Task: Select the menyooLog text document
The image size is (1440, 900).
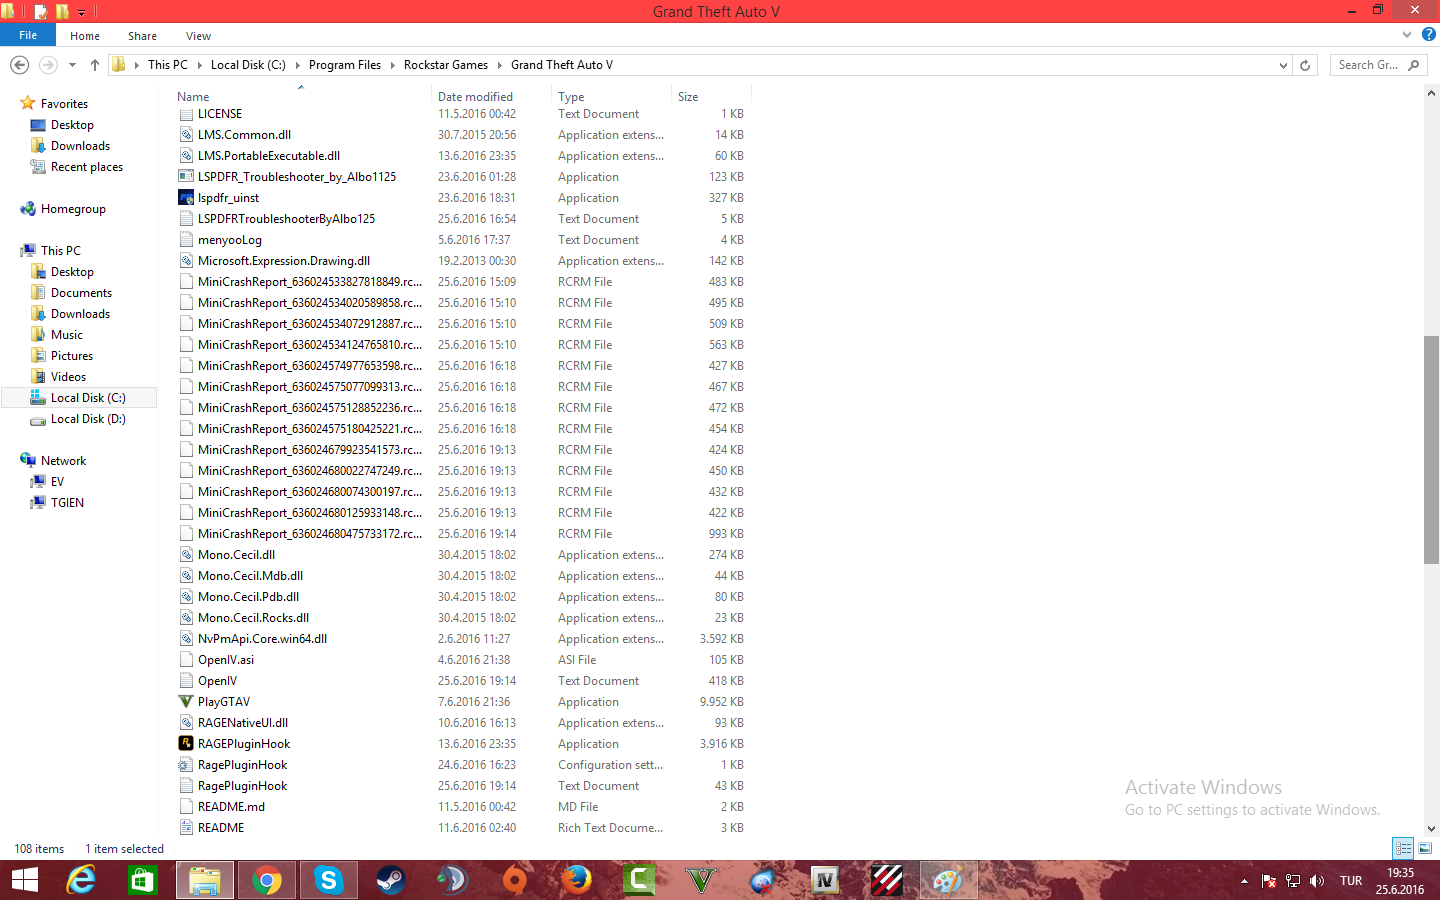Action: (230, 240)
